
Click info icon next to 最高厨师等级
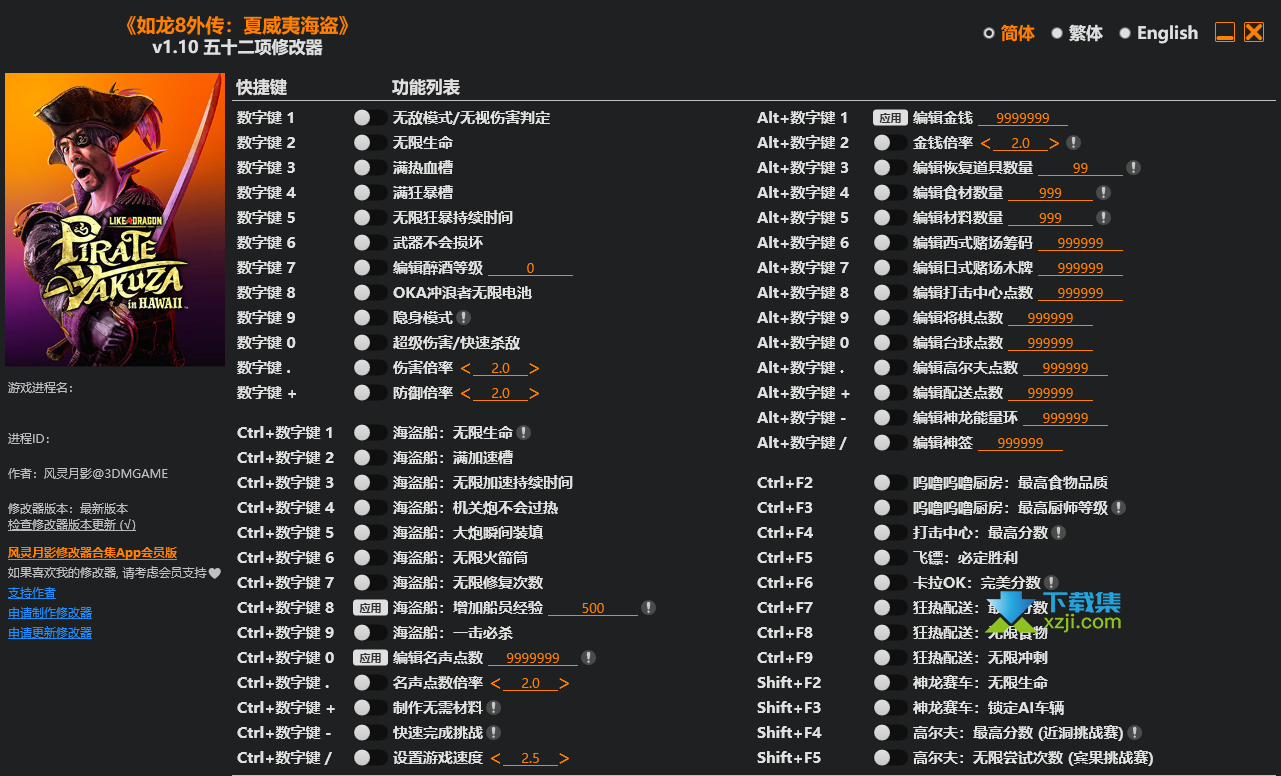1119,508
